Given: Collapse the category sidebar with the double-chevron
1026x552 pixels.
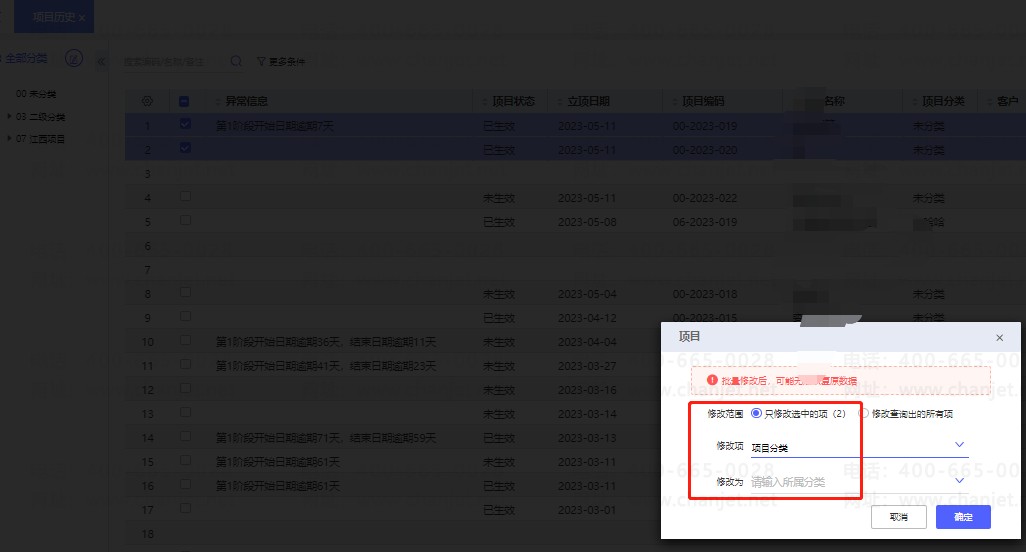Looking at the screenshot, I should [x=101, y=62].
